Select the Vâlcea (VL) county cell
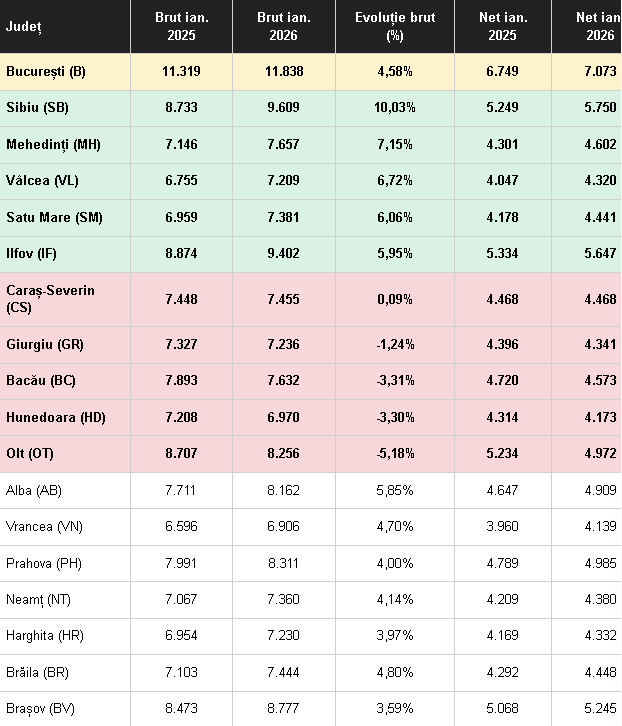Viewport: 622px width, 726px height. pos(42,181)
